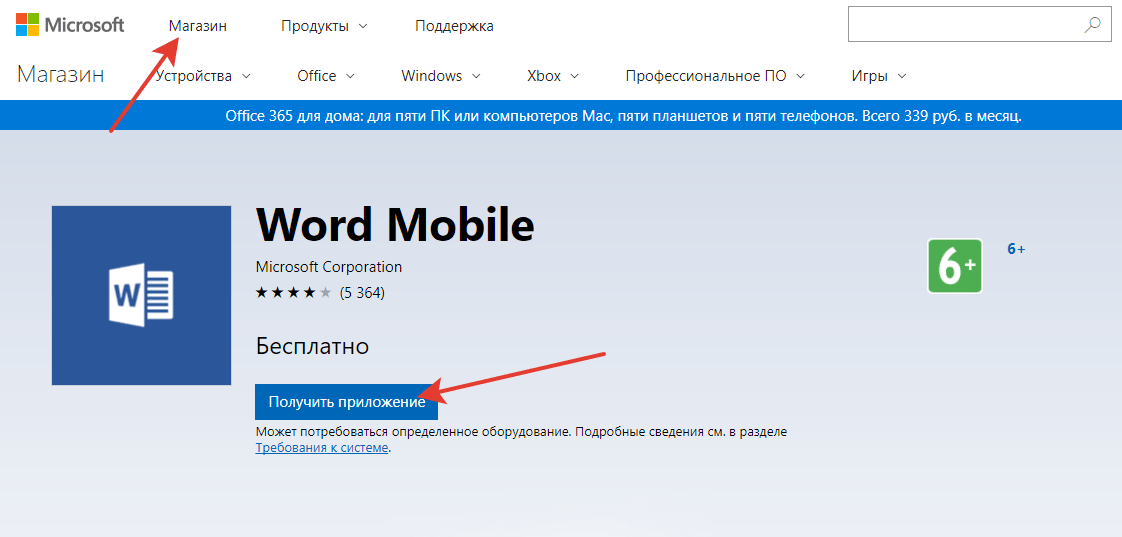Expand the Продукты dropdown menu

tap(324, 26)
